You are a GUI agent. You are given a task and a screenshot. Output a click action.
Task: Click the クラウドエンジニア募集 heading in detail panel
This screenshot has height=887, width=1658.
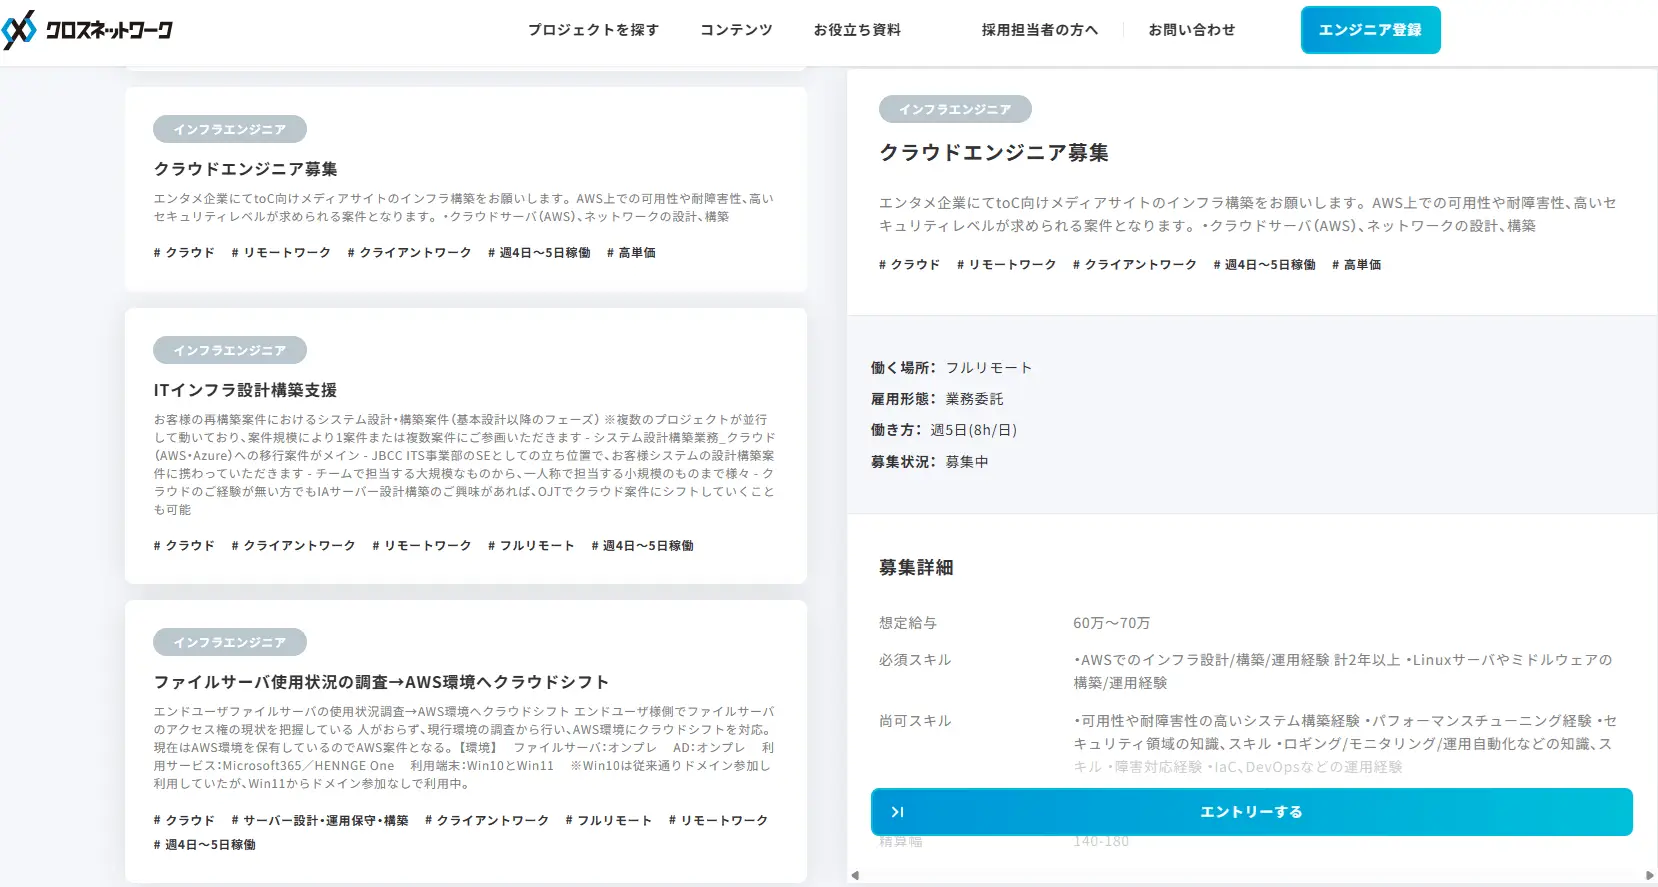(994, 153)
